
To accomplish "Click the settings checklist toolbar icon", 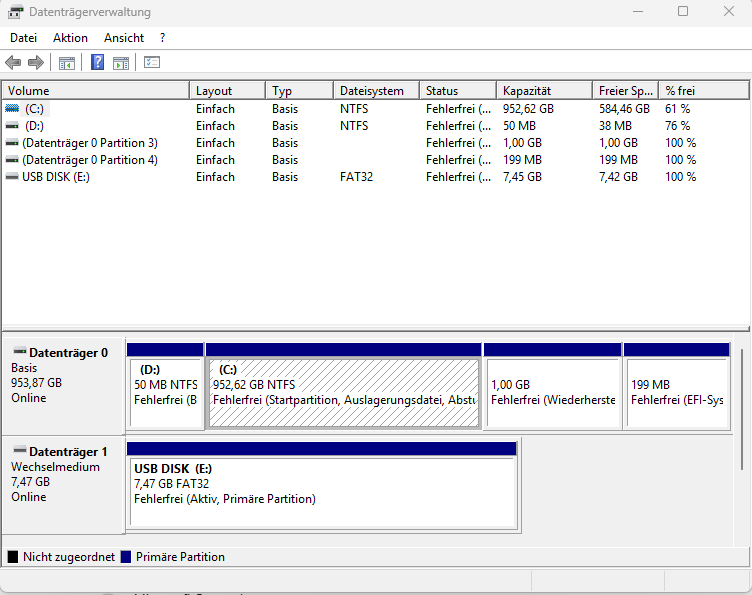I will 152,62.
